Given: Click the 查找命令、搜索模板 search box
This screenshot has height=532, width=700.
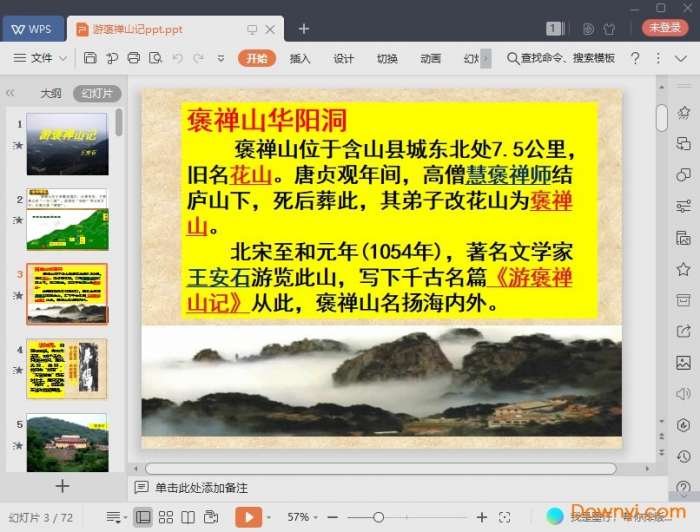Looking at the screenshot, I should pyautogui.click(x=561, y=58).
